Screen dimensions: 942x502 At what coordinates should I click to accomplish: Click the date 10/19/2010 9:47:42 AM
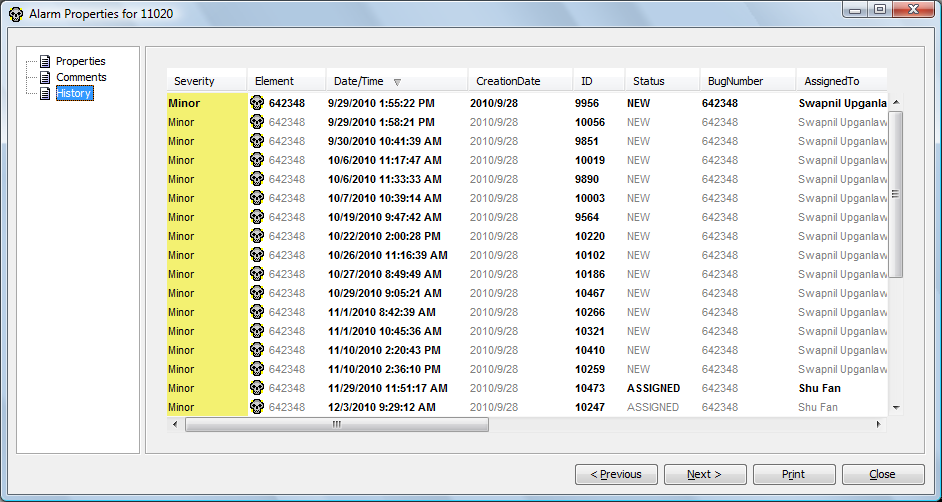click(x=384, y=217)
